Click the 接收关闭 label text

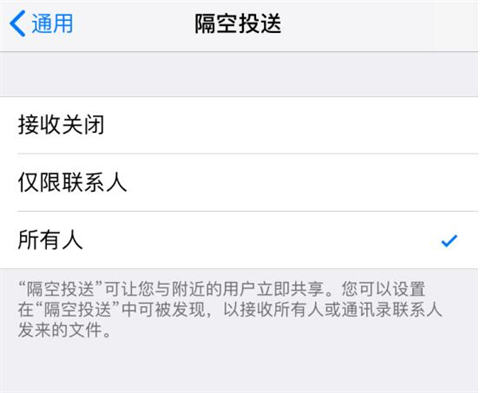(61, 125)
